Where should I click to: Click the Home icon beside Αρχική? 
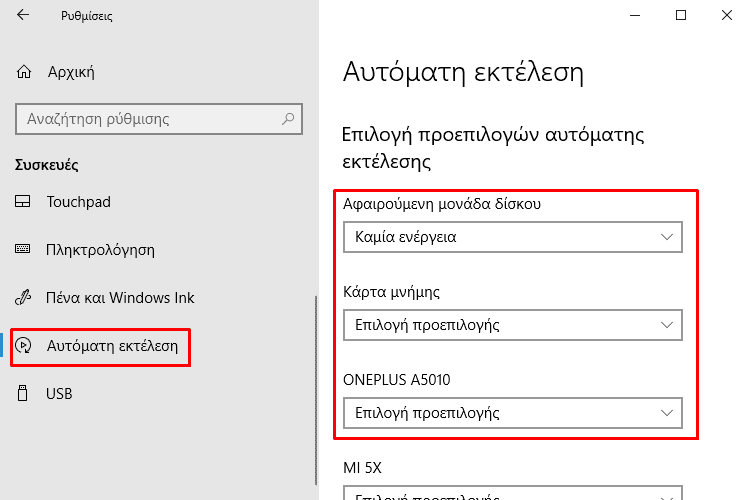(x=24, y=72)
